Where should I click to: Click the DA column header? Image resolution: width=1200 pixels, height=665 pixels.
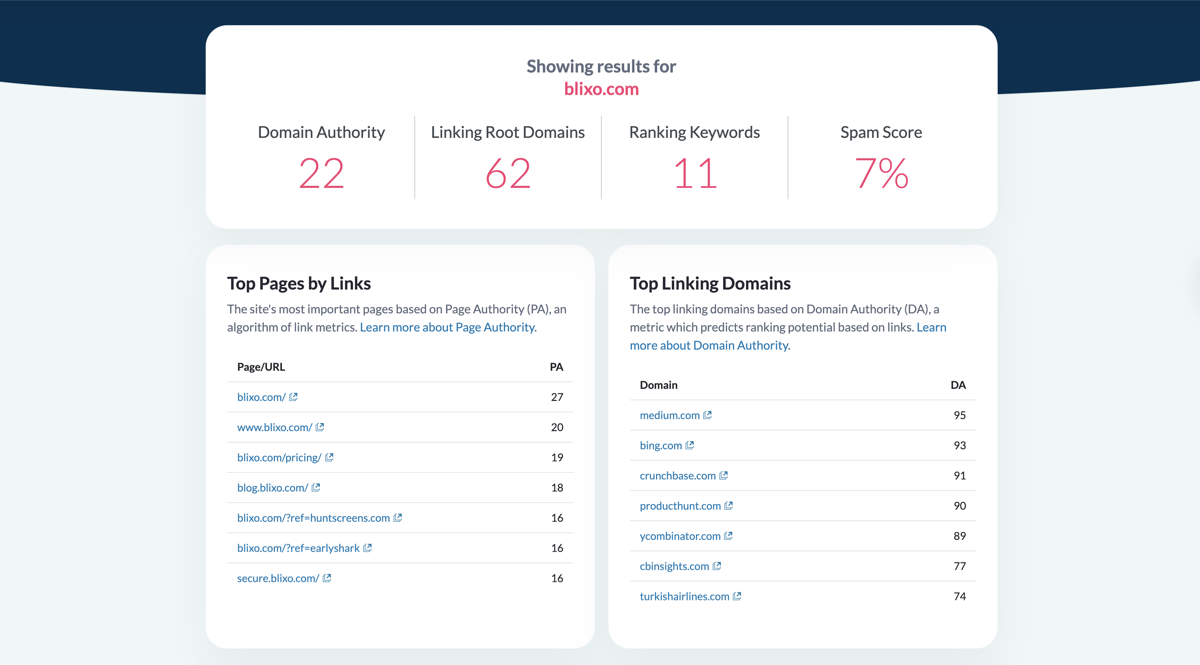click(958, 385)
